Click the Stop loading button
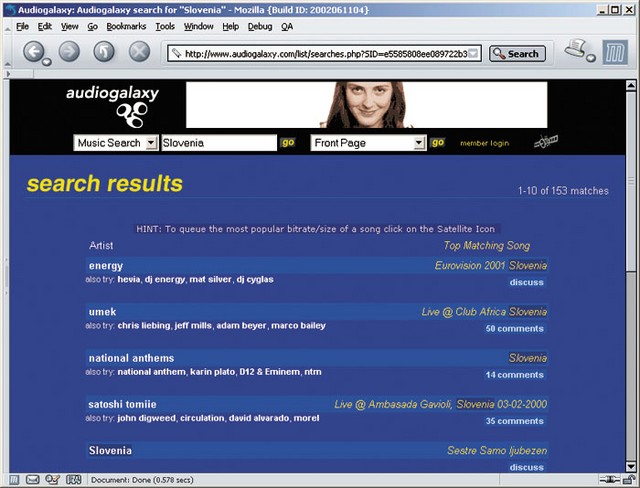This screenshot has width=640, height=488. (139, 52)
